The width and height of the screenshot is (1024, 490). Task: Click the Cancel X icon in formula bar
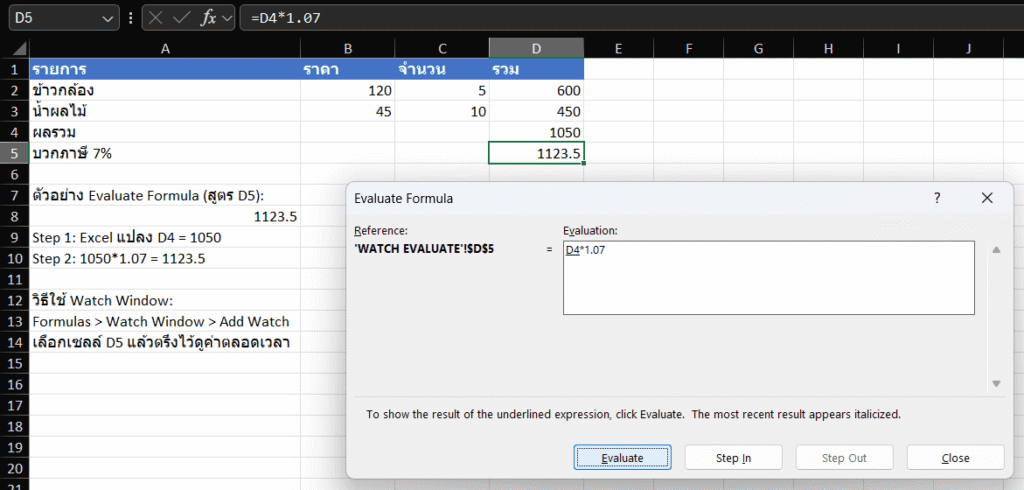click(x=155, y=18)
